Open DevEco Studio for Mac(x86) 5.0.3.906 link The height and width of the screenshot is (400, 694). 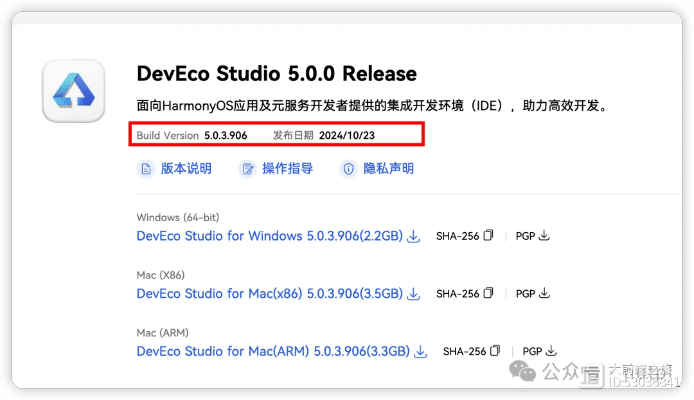(x=269, y=294)
